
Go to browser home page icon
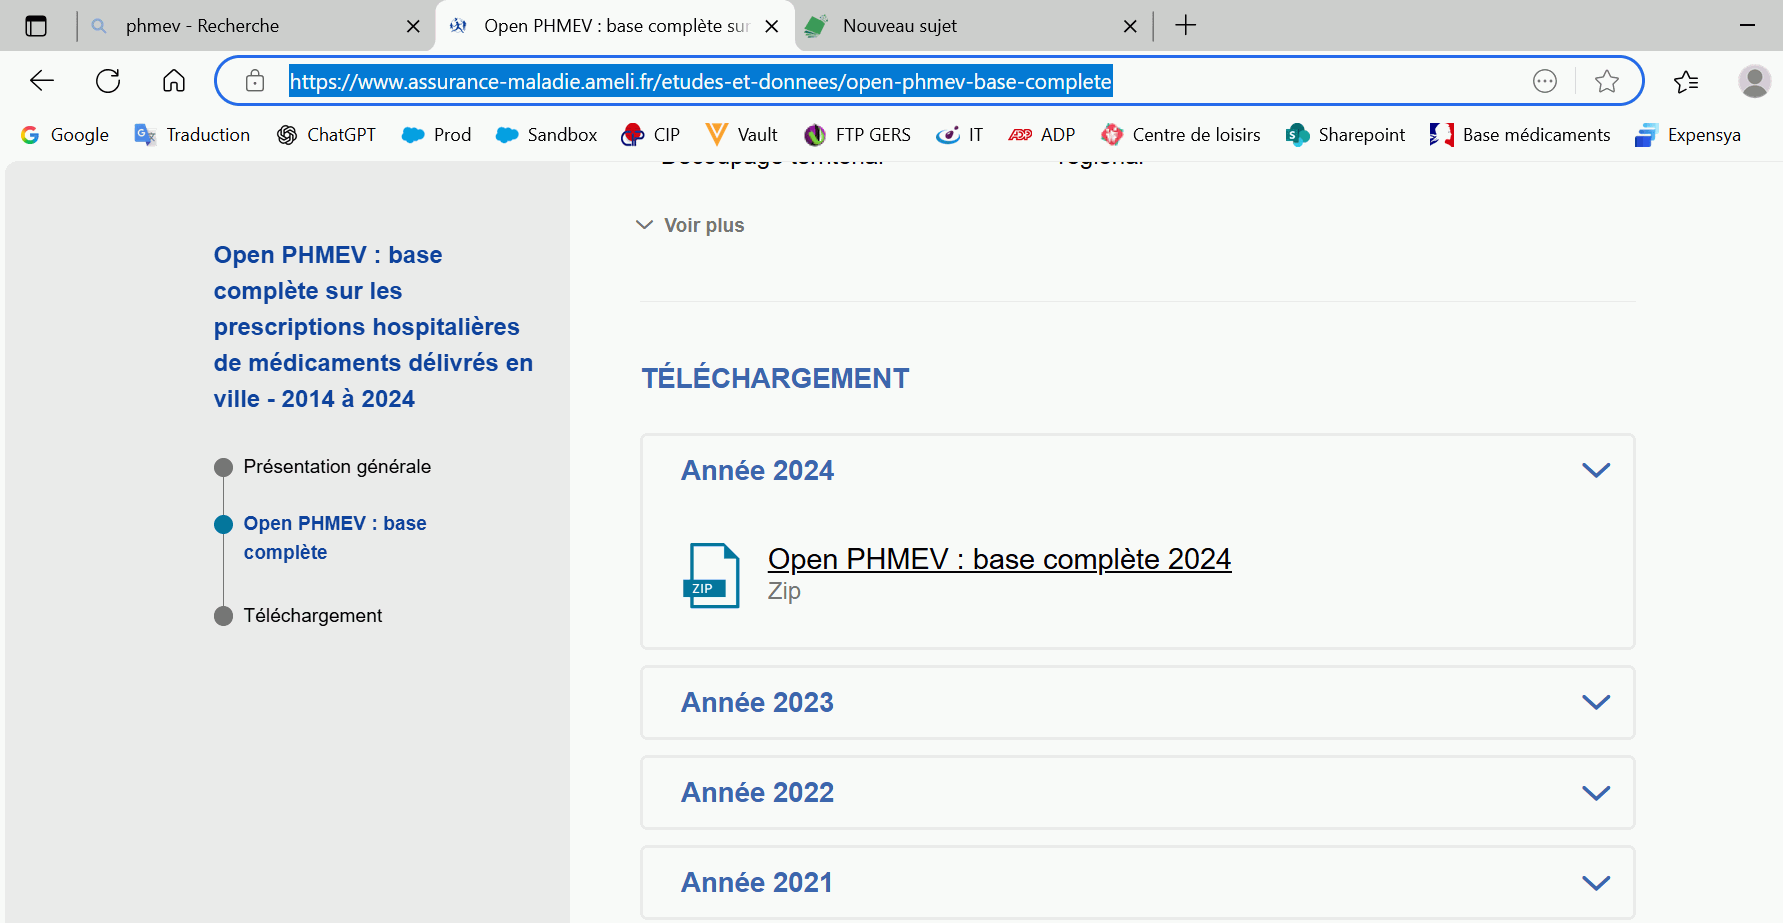(174, 81)
